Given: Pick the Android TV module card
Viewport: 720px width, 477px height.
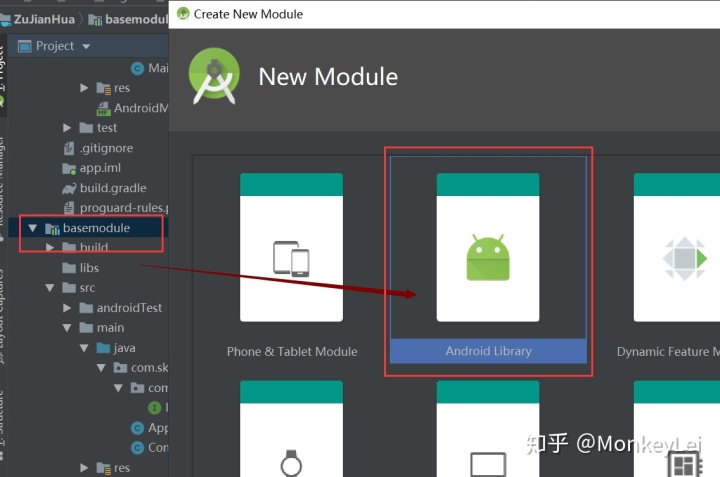Looking at the screenshot, I should 488,429.
